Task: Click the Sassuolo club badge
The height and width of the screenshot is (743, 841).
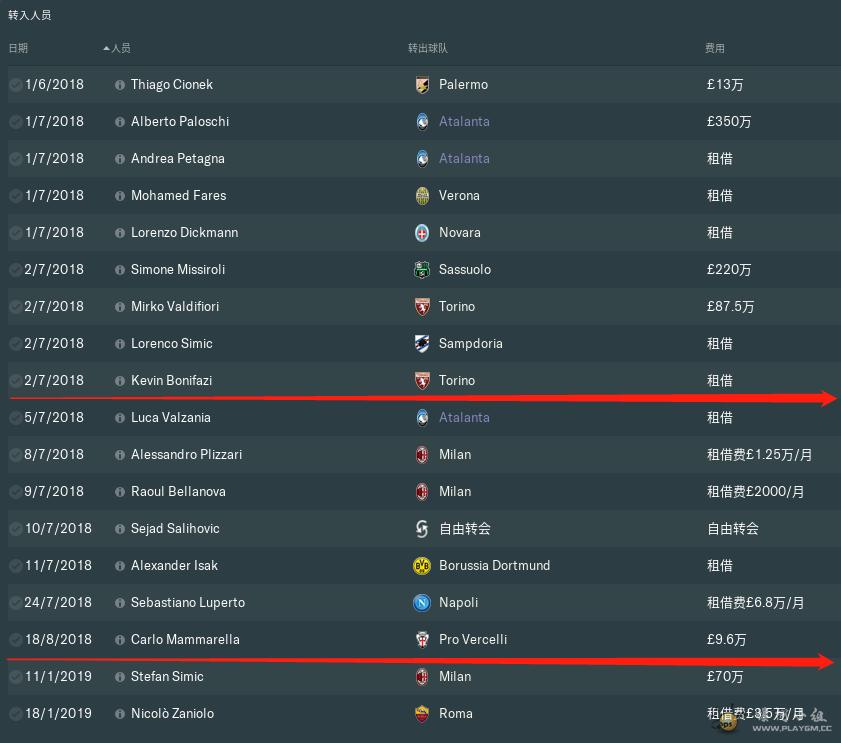Action: click(422, 269)
